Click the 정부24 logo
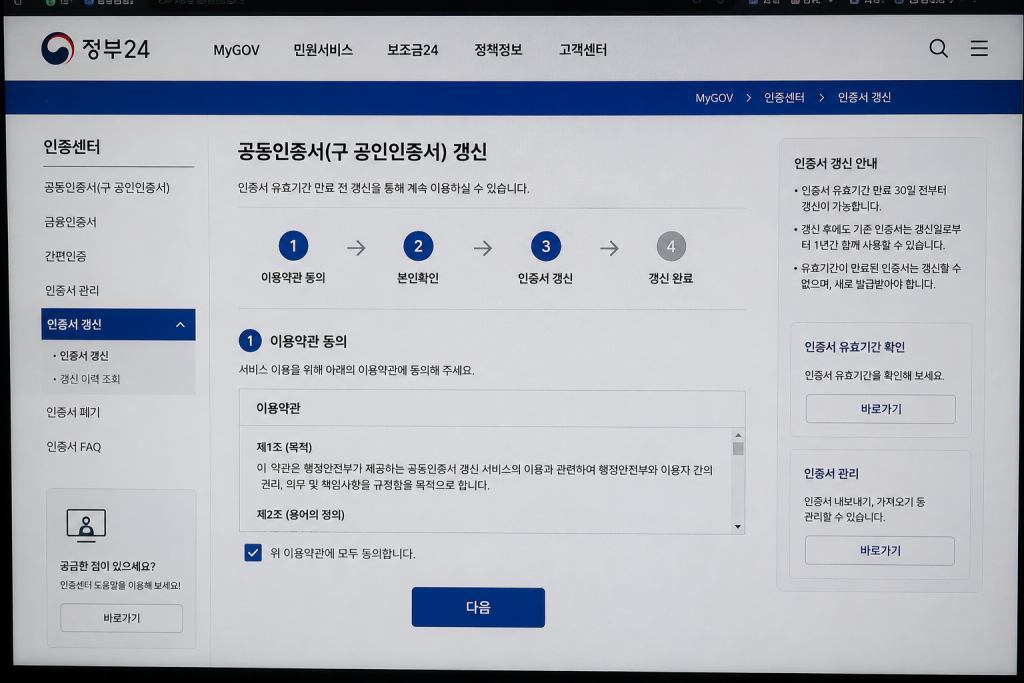Image resolution: width=1024 pixels, height=683 pixels. point(95,49)
